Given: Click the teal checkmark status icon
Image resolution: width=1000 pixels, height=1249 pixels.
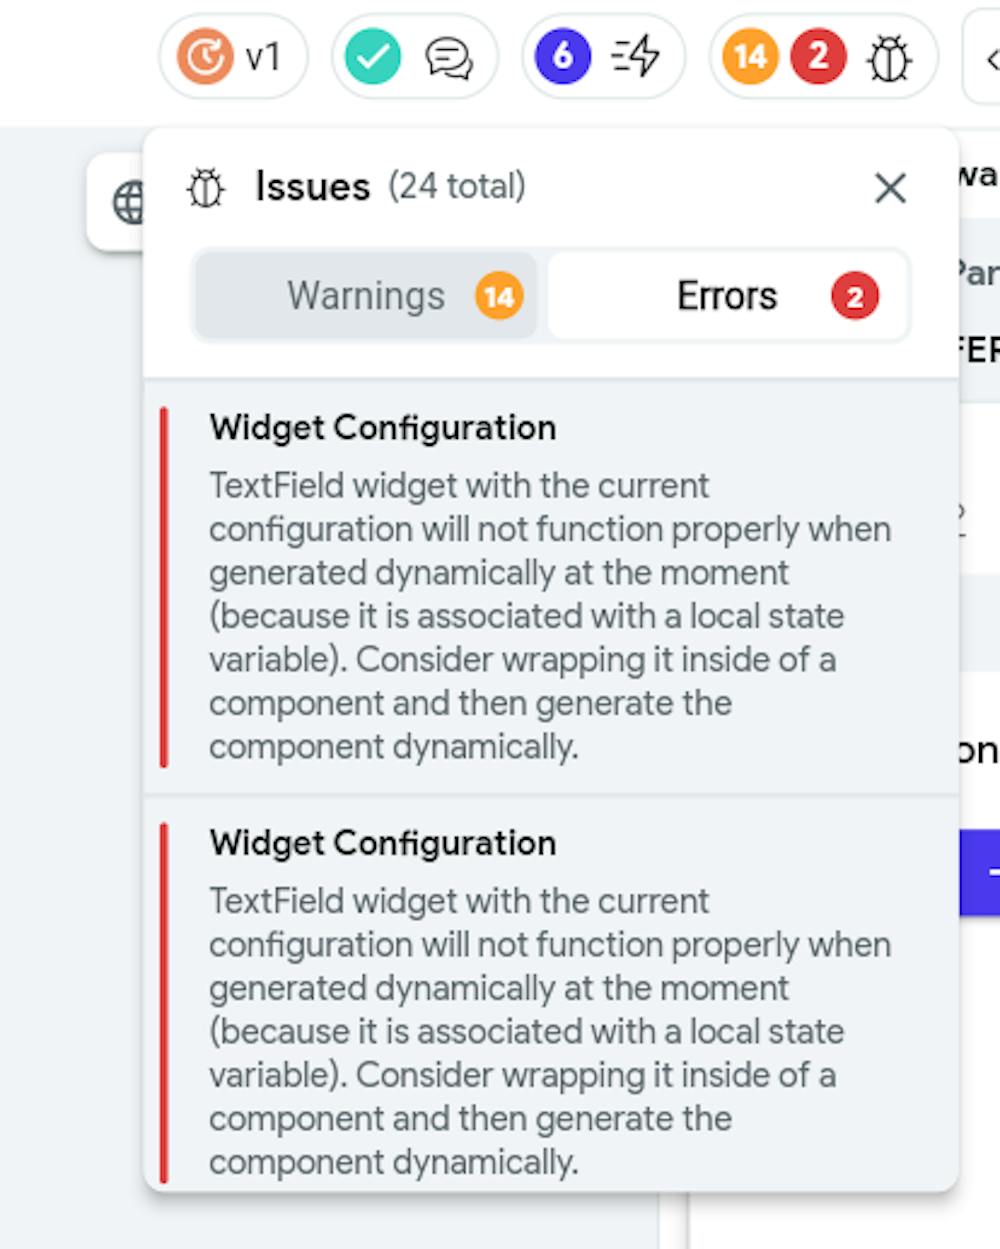Looking at the screenshot, I should 373,57.
